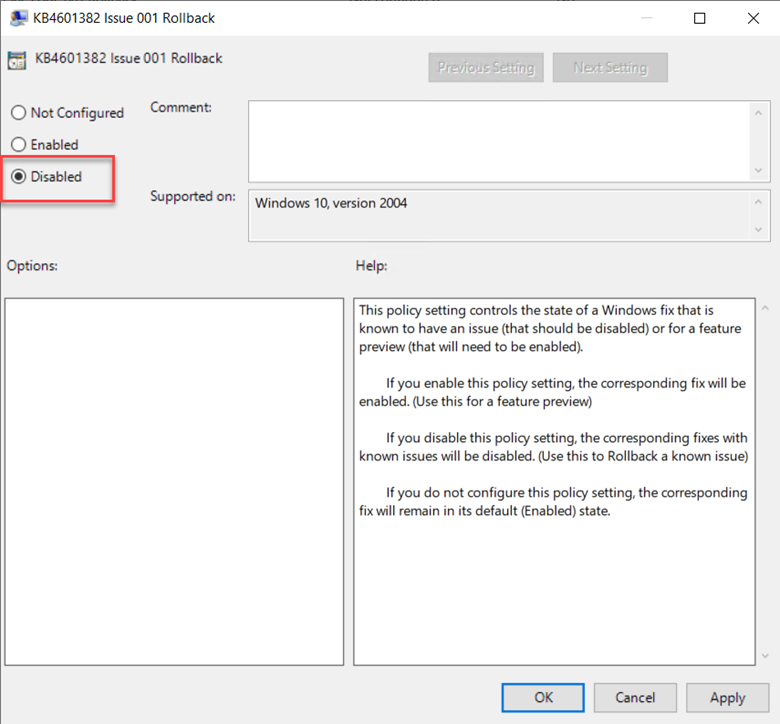780x724 pixels.
Task: Click the 'If you enable this policy setting' paragraph
Action: click(x=552, y=392)
